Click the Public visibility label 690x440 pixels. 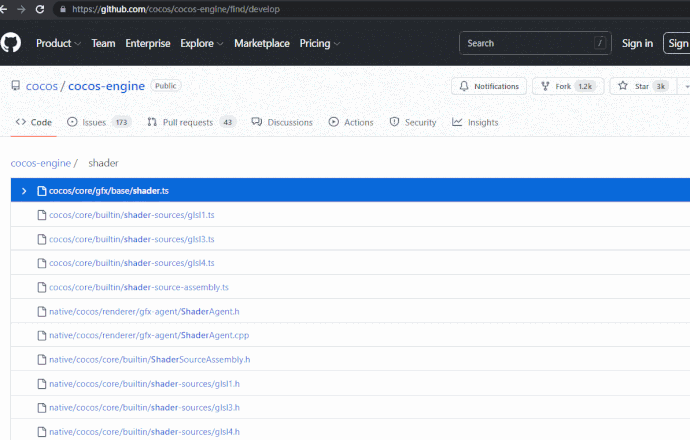coord(166,86)
